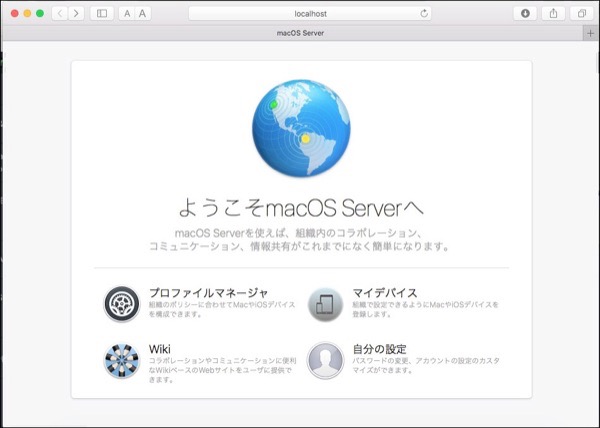Viewport: 600px width, 428px height.
Task: Go forward to the next page
Action: (76, 13)
